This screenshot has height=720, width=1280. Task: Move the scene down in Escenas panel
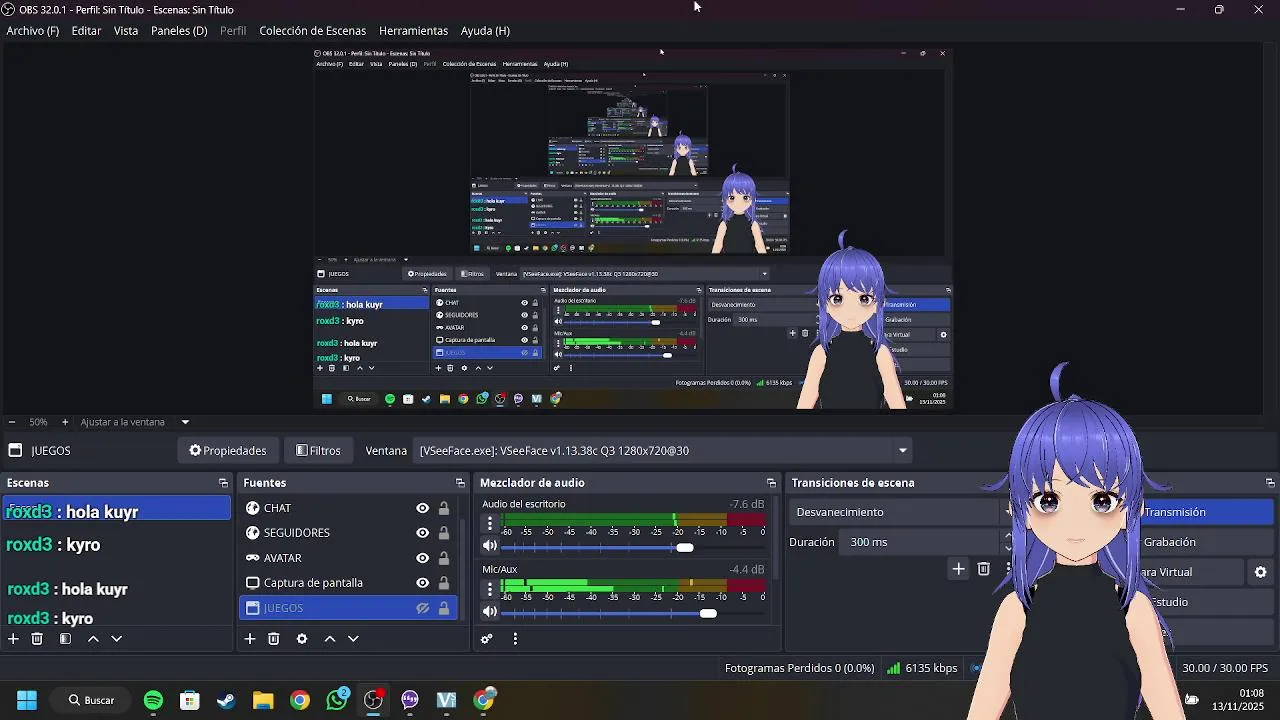coord(116,639)
